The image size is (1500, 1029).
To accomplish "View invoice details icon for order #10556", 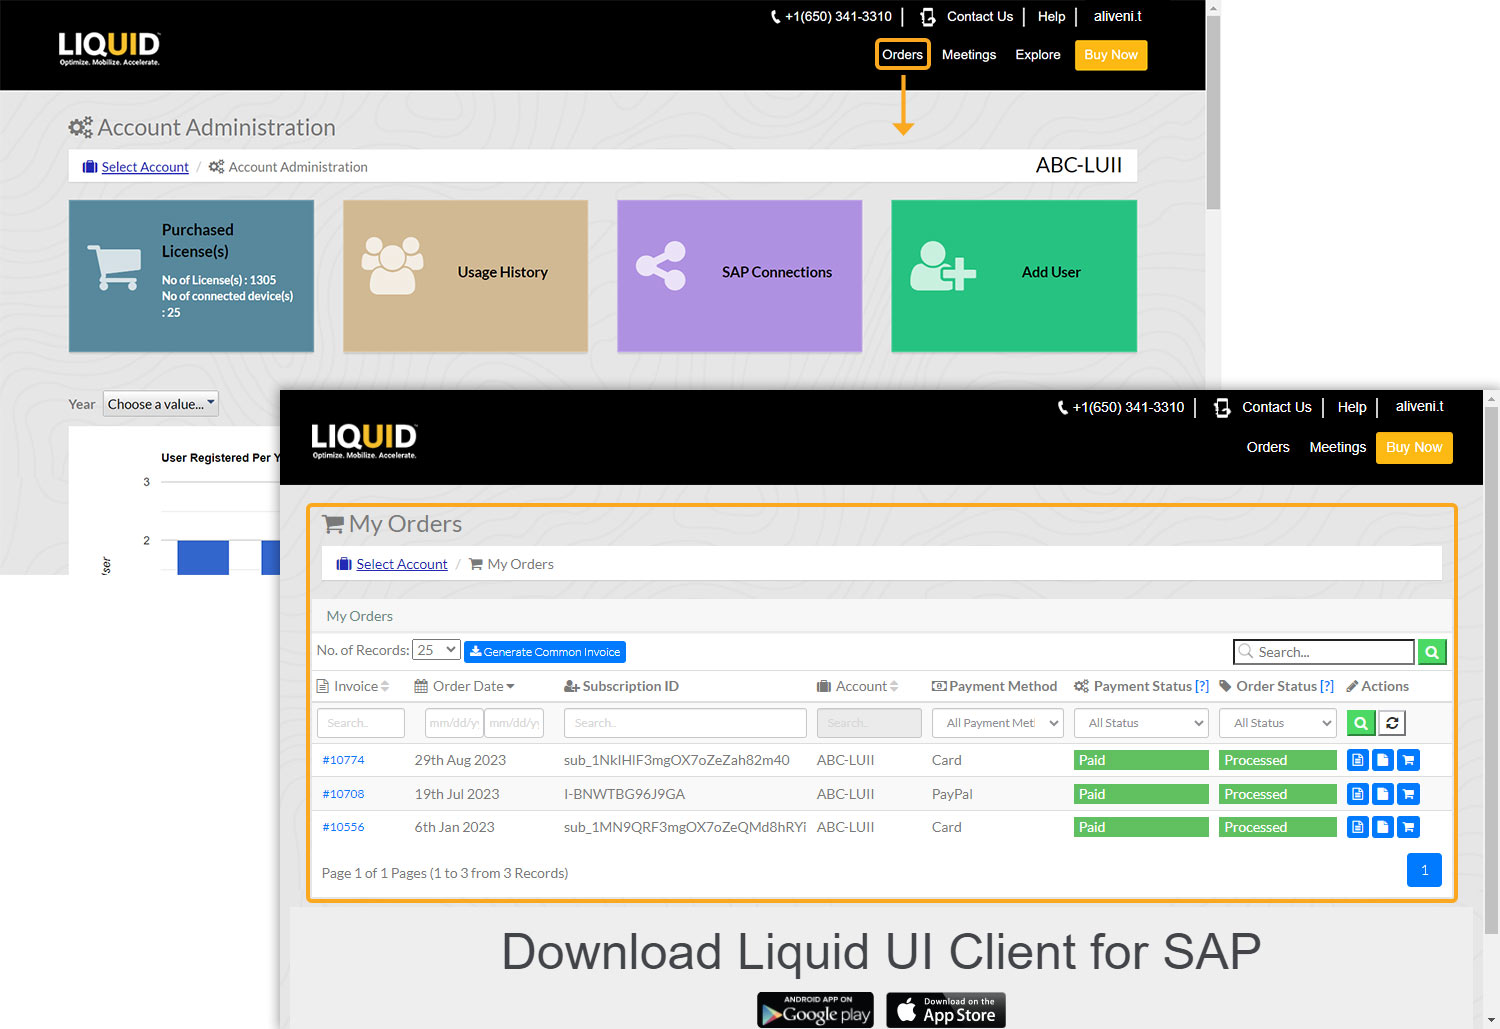I will 1358,827.
